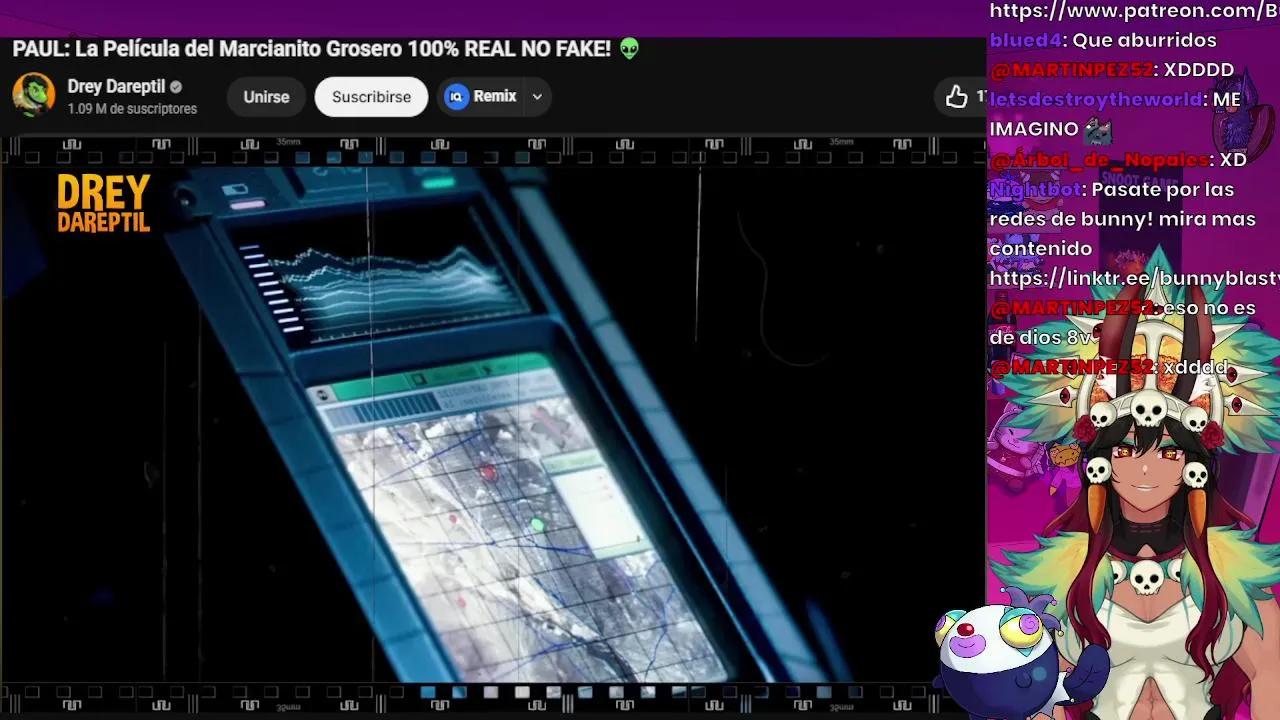
Task: Click username blued4 in chat
Action: [1025, 41]
